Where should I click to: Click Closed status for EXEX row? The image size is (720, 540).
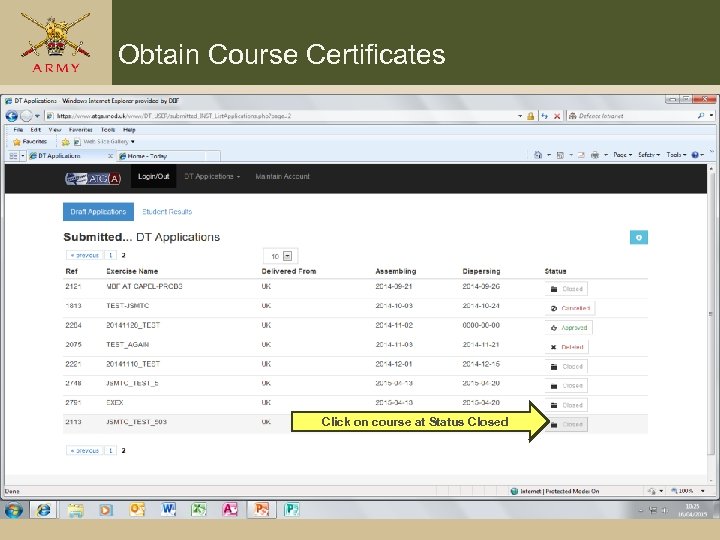(x=567, y=405)
